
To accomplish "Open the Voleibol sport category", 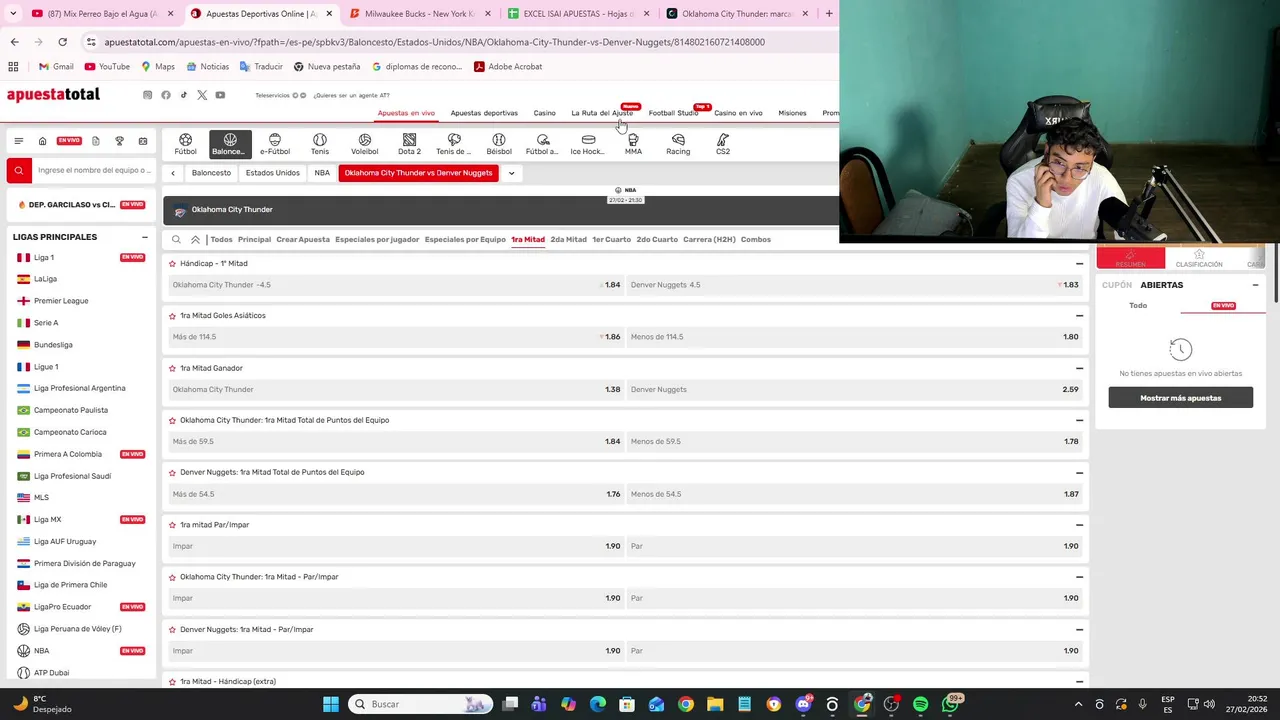I will (x=364, y=144).
